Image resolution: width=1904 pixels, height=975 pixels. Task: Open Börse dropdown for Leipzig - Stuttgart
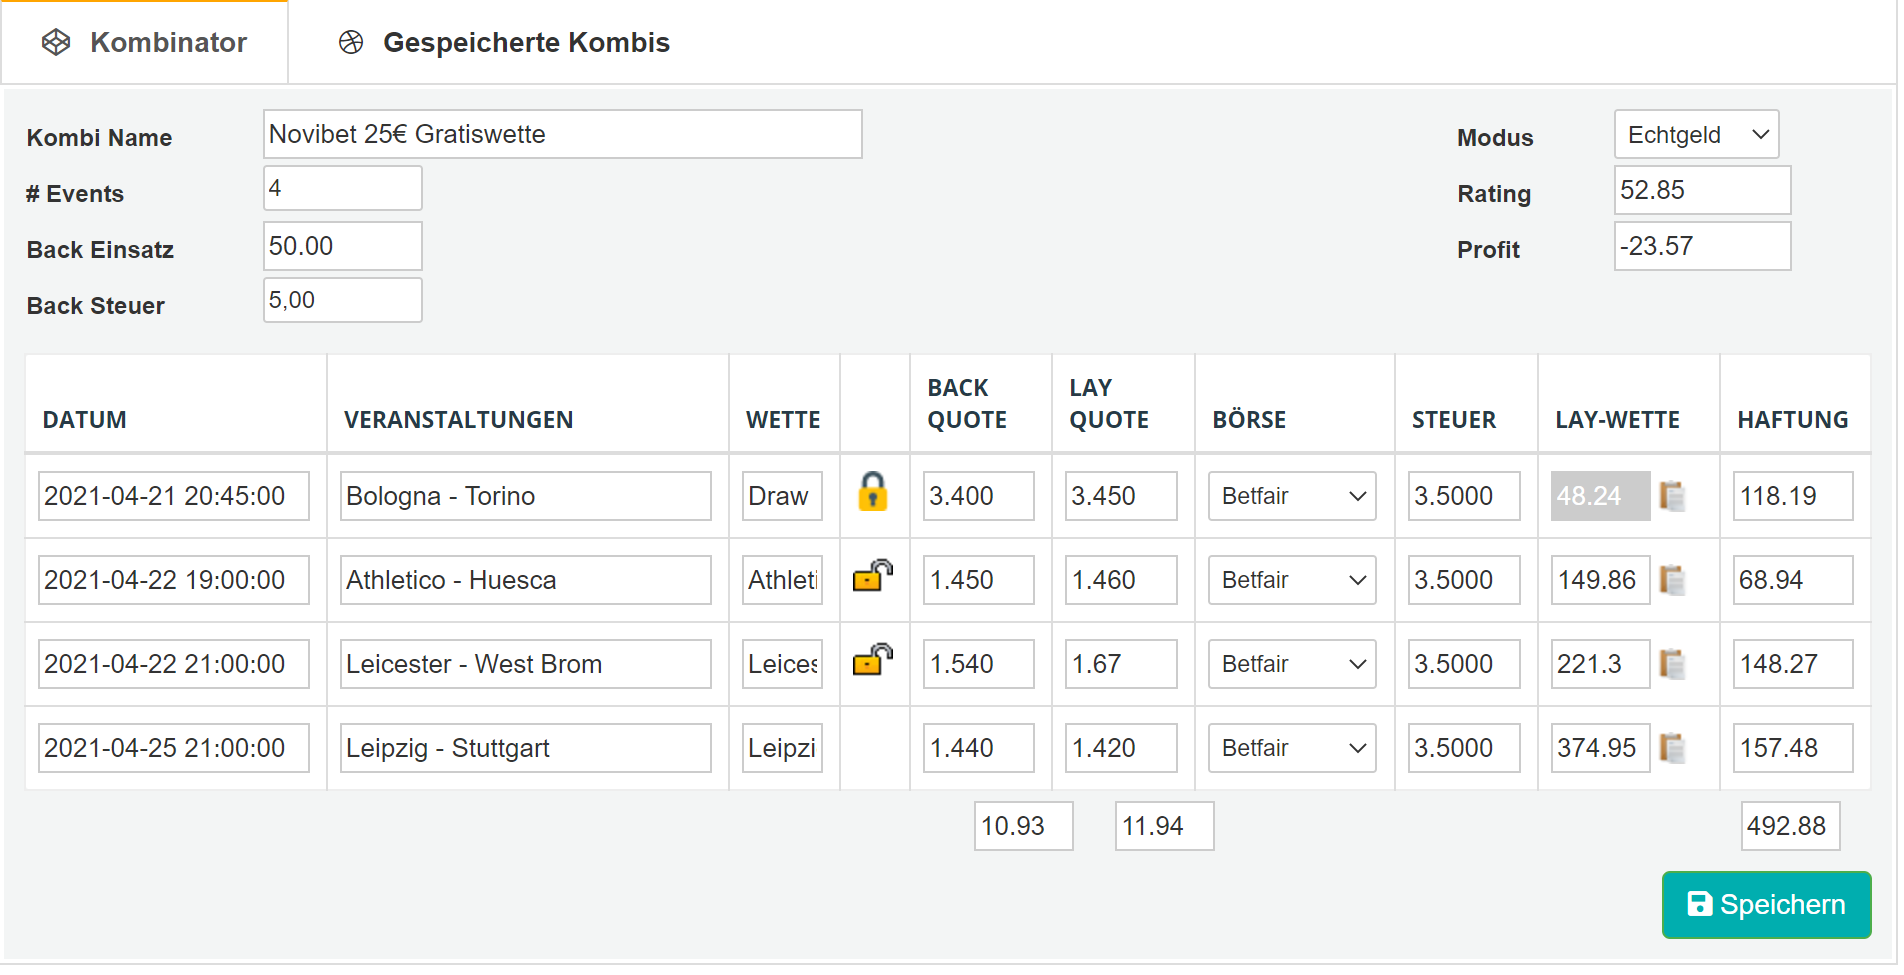[1292, 748]
